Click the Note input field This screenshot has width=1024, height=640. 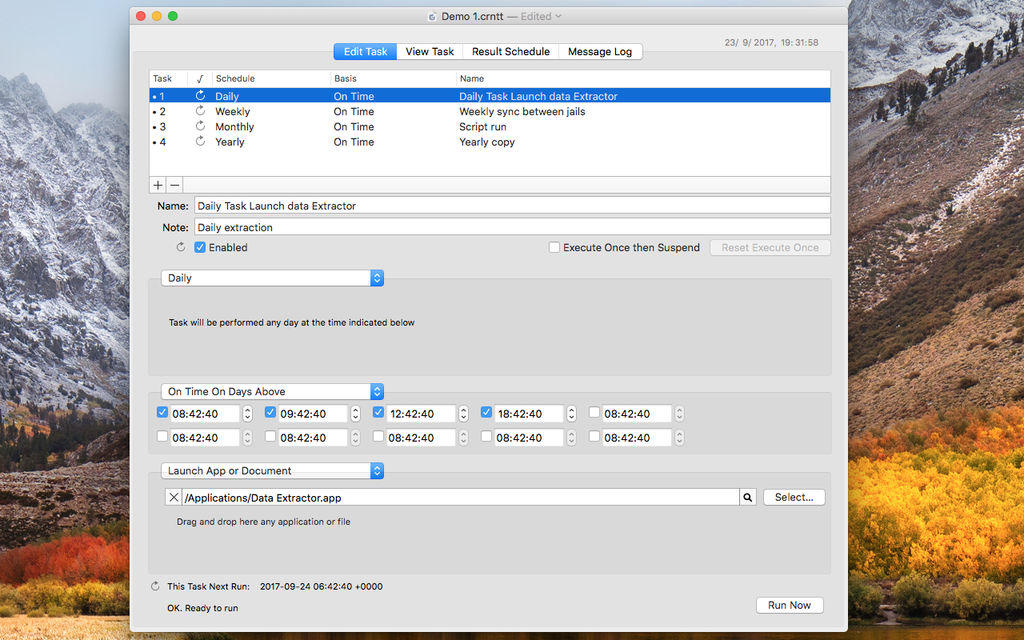click(512, 227)
